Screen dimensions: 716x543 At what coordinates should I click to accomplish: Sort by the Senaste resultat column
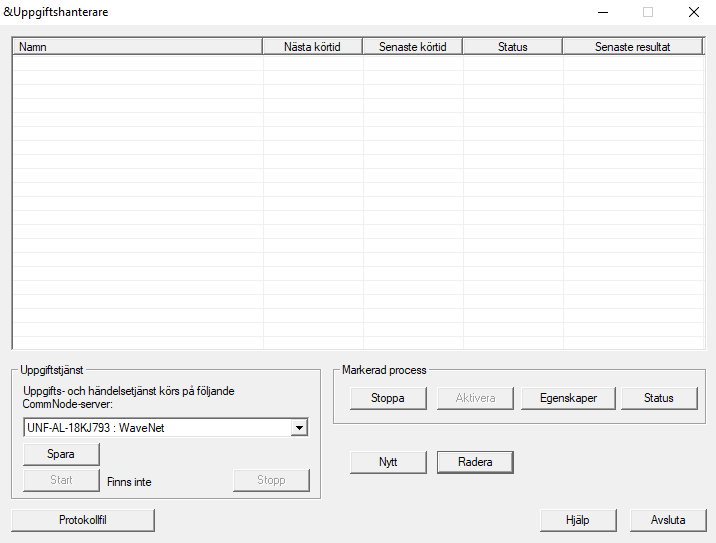click(x=632, y=47)
